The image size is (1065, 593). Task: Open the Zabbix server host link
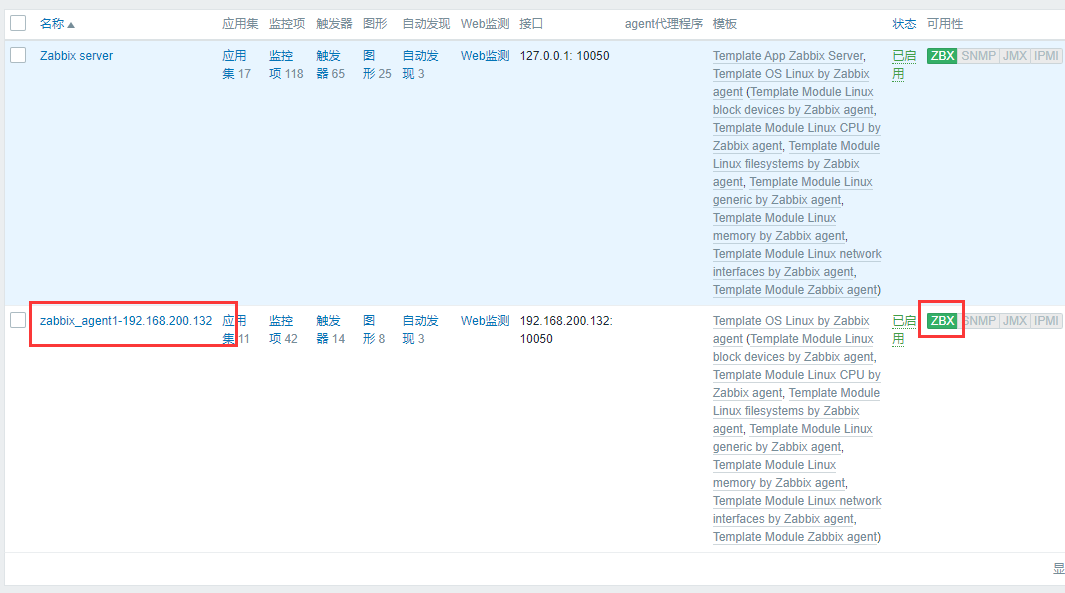point(76,56)
